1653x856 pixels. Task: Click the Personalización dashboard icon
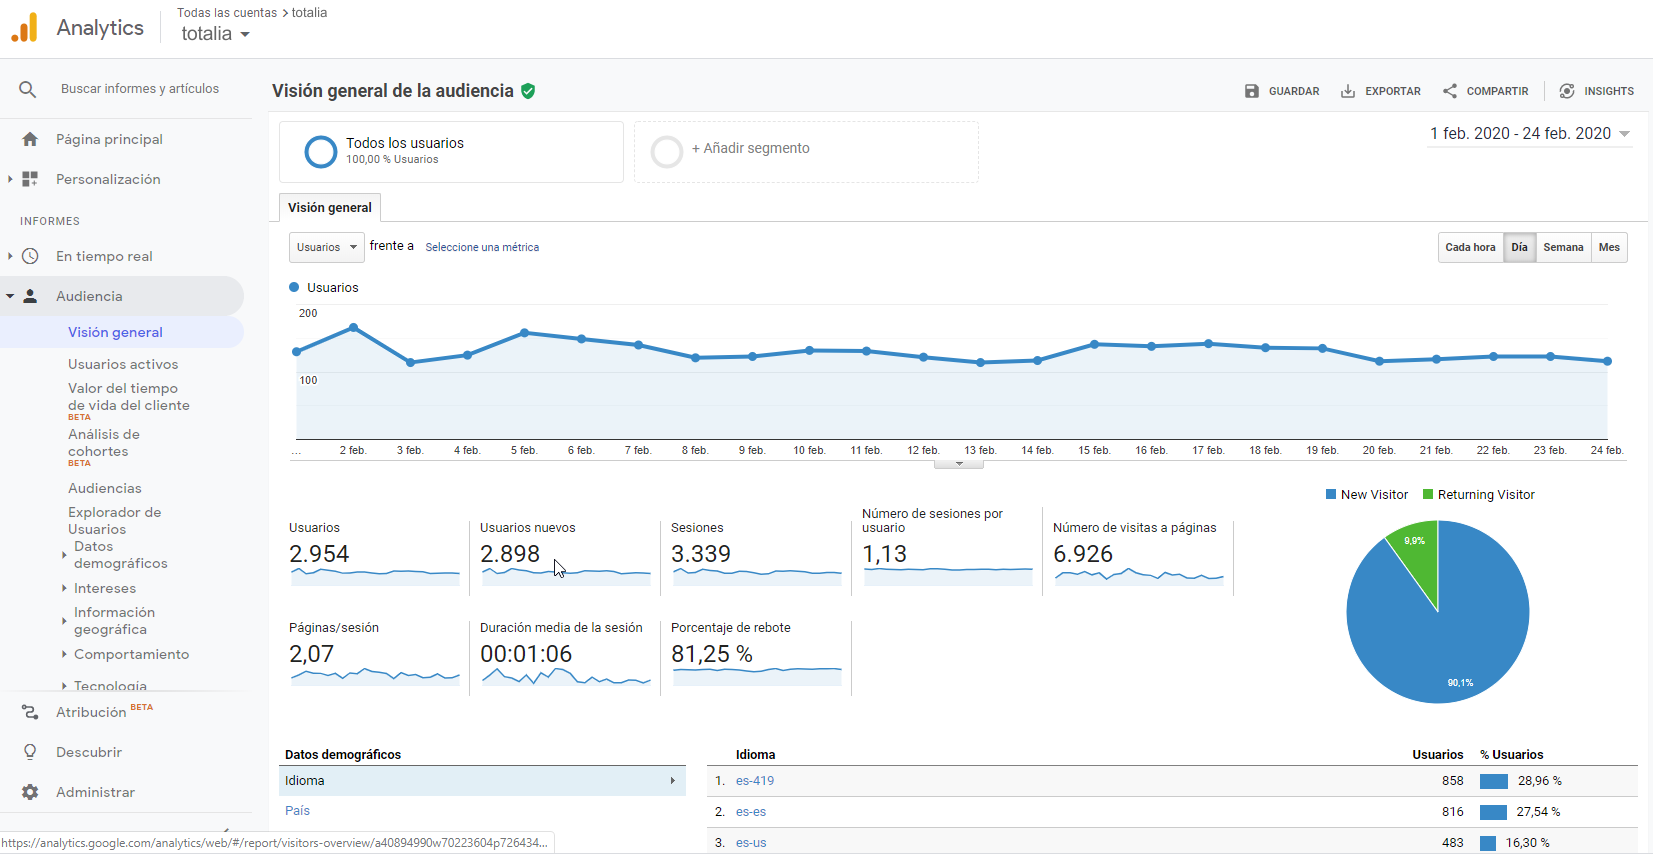tap(30, 179)
